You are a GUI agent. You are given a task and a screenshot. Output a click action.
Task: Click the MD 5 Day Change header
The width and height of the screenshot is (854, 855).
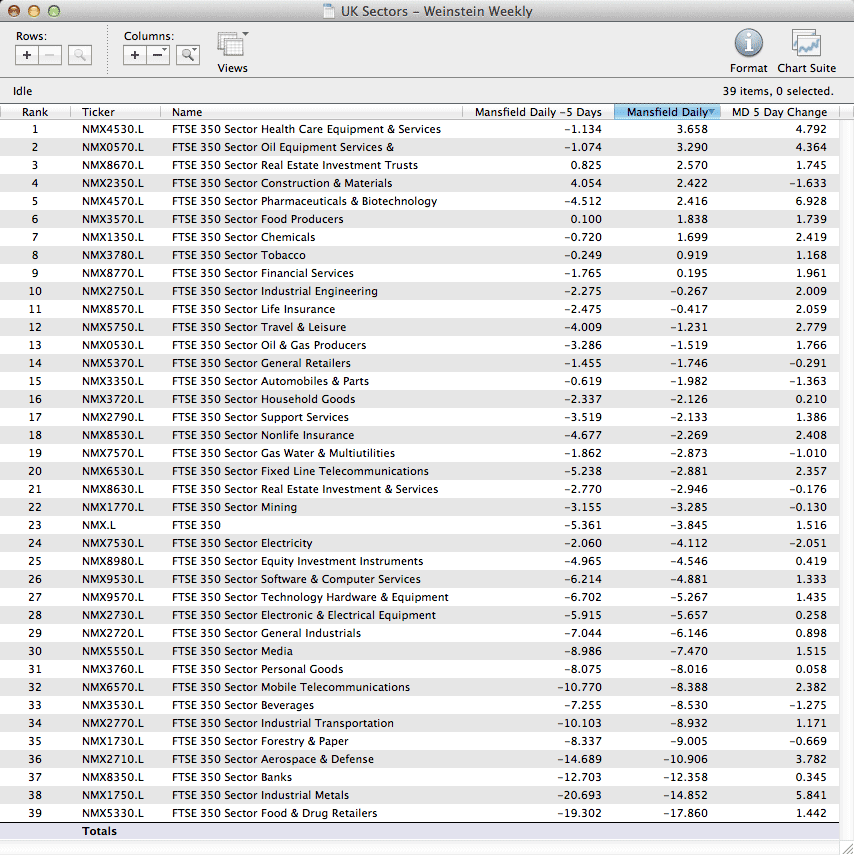(x=779, y=112)
